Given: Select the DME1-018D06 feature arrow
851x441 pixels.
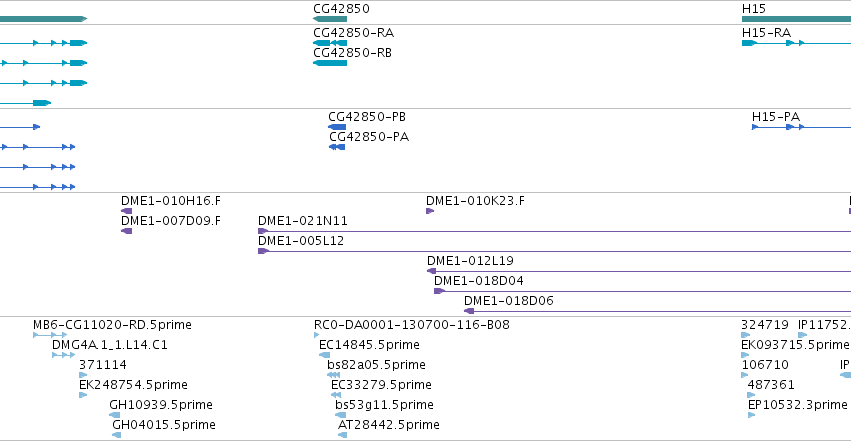Looking at the screenshot, I should (469, 311).
